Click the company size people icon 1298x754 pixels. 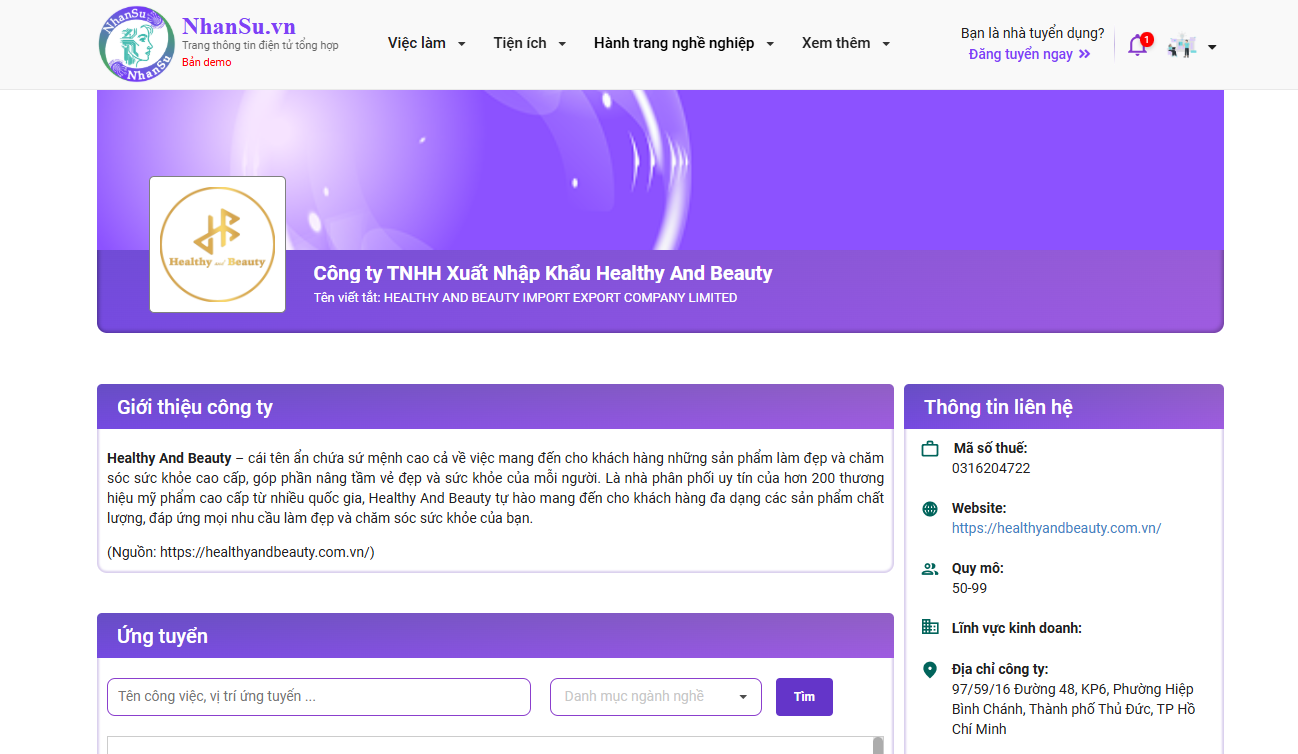930,569
